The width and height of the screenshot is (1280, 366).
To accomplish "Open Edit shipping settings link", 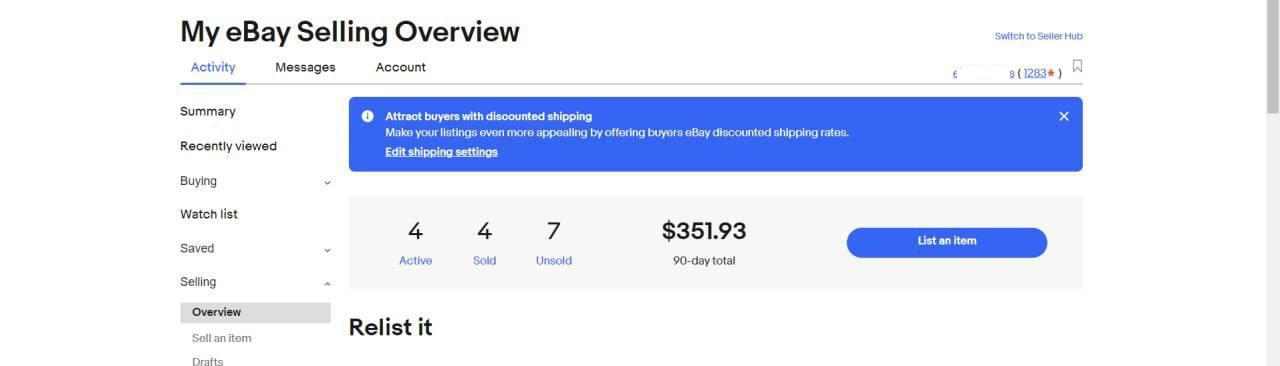I will pos(441,152).
